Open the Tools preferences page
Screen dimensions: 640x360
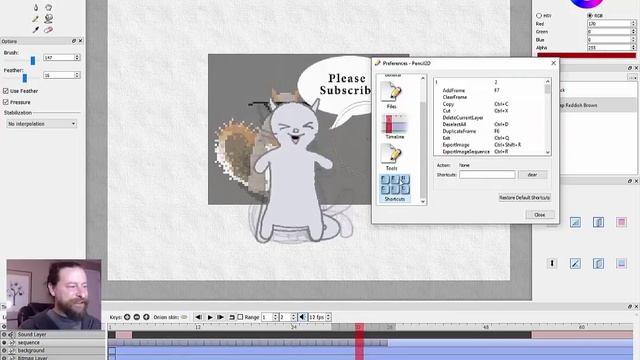[x=391, y=157]
